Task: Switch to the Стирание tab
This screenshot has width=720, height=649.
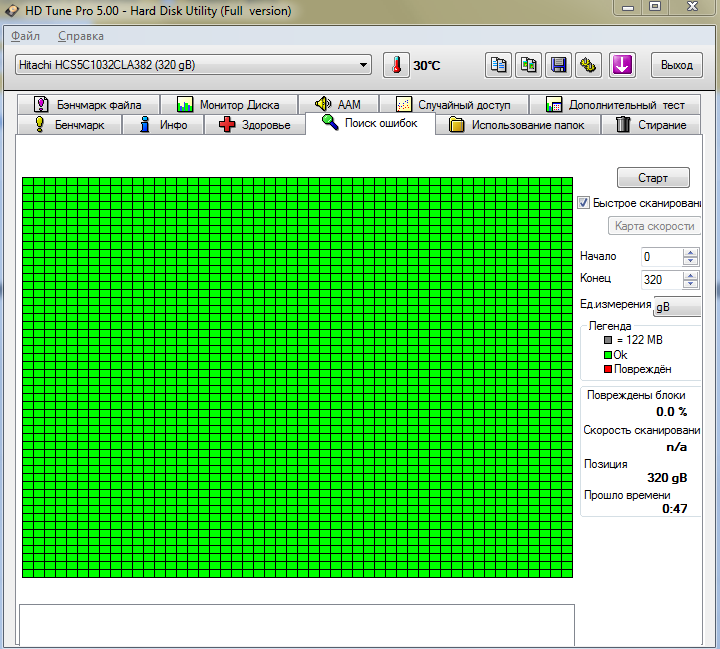Action: click(651, 125)
